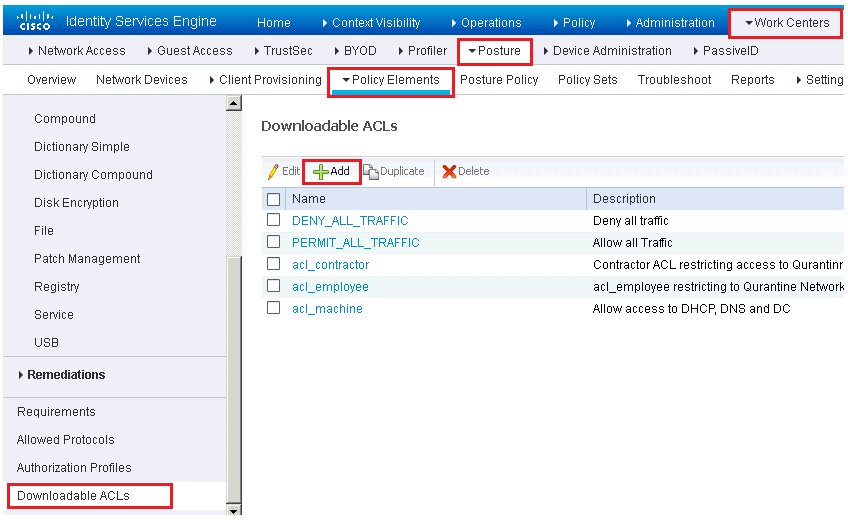Open Allowed Protocols in the sidebar
This screenshot has height=523, width=848.
(x=65, y=440)
